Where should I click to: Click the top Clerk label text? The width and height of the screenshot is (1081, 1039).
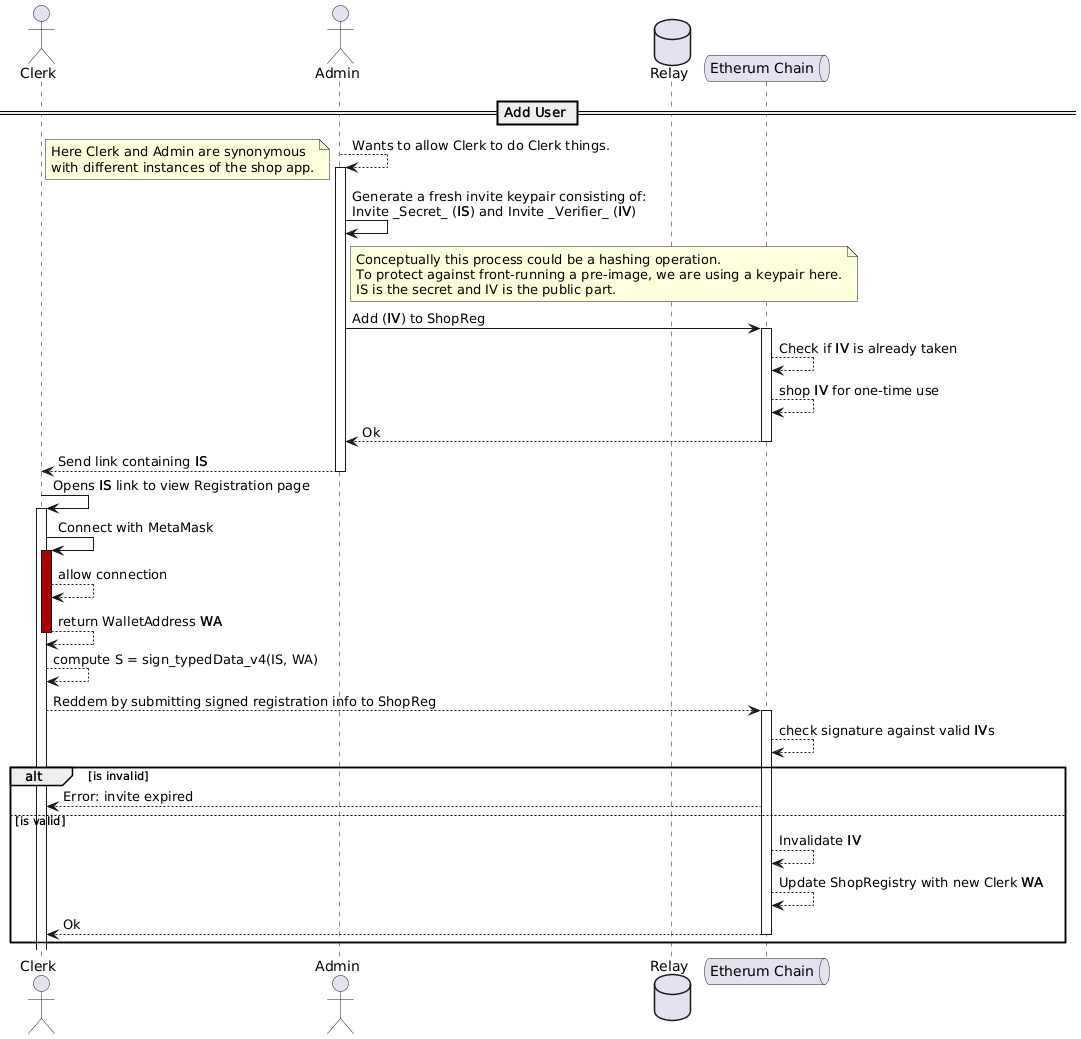coord(38,73)
